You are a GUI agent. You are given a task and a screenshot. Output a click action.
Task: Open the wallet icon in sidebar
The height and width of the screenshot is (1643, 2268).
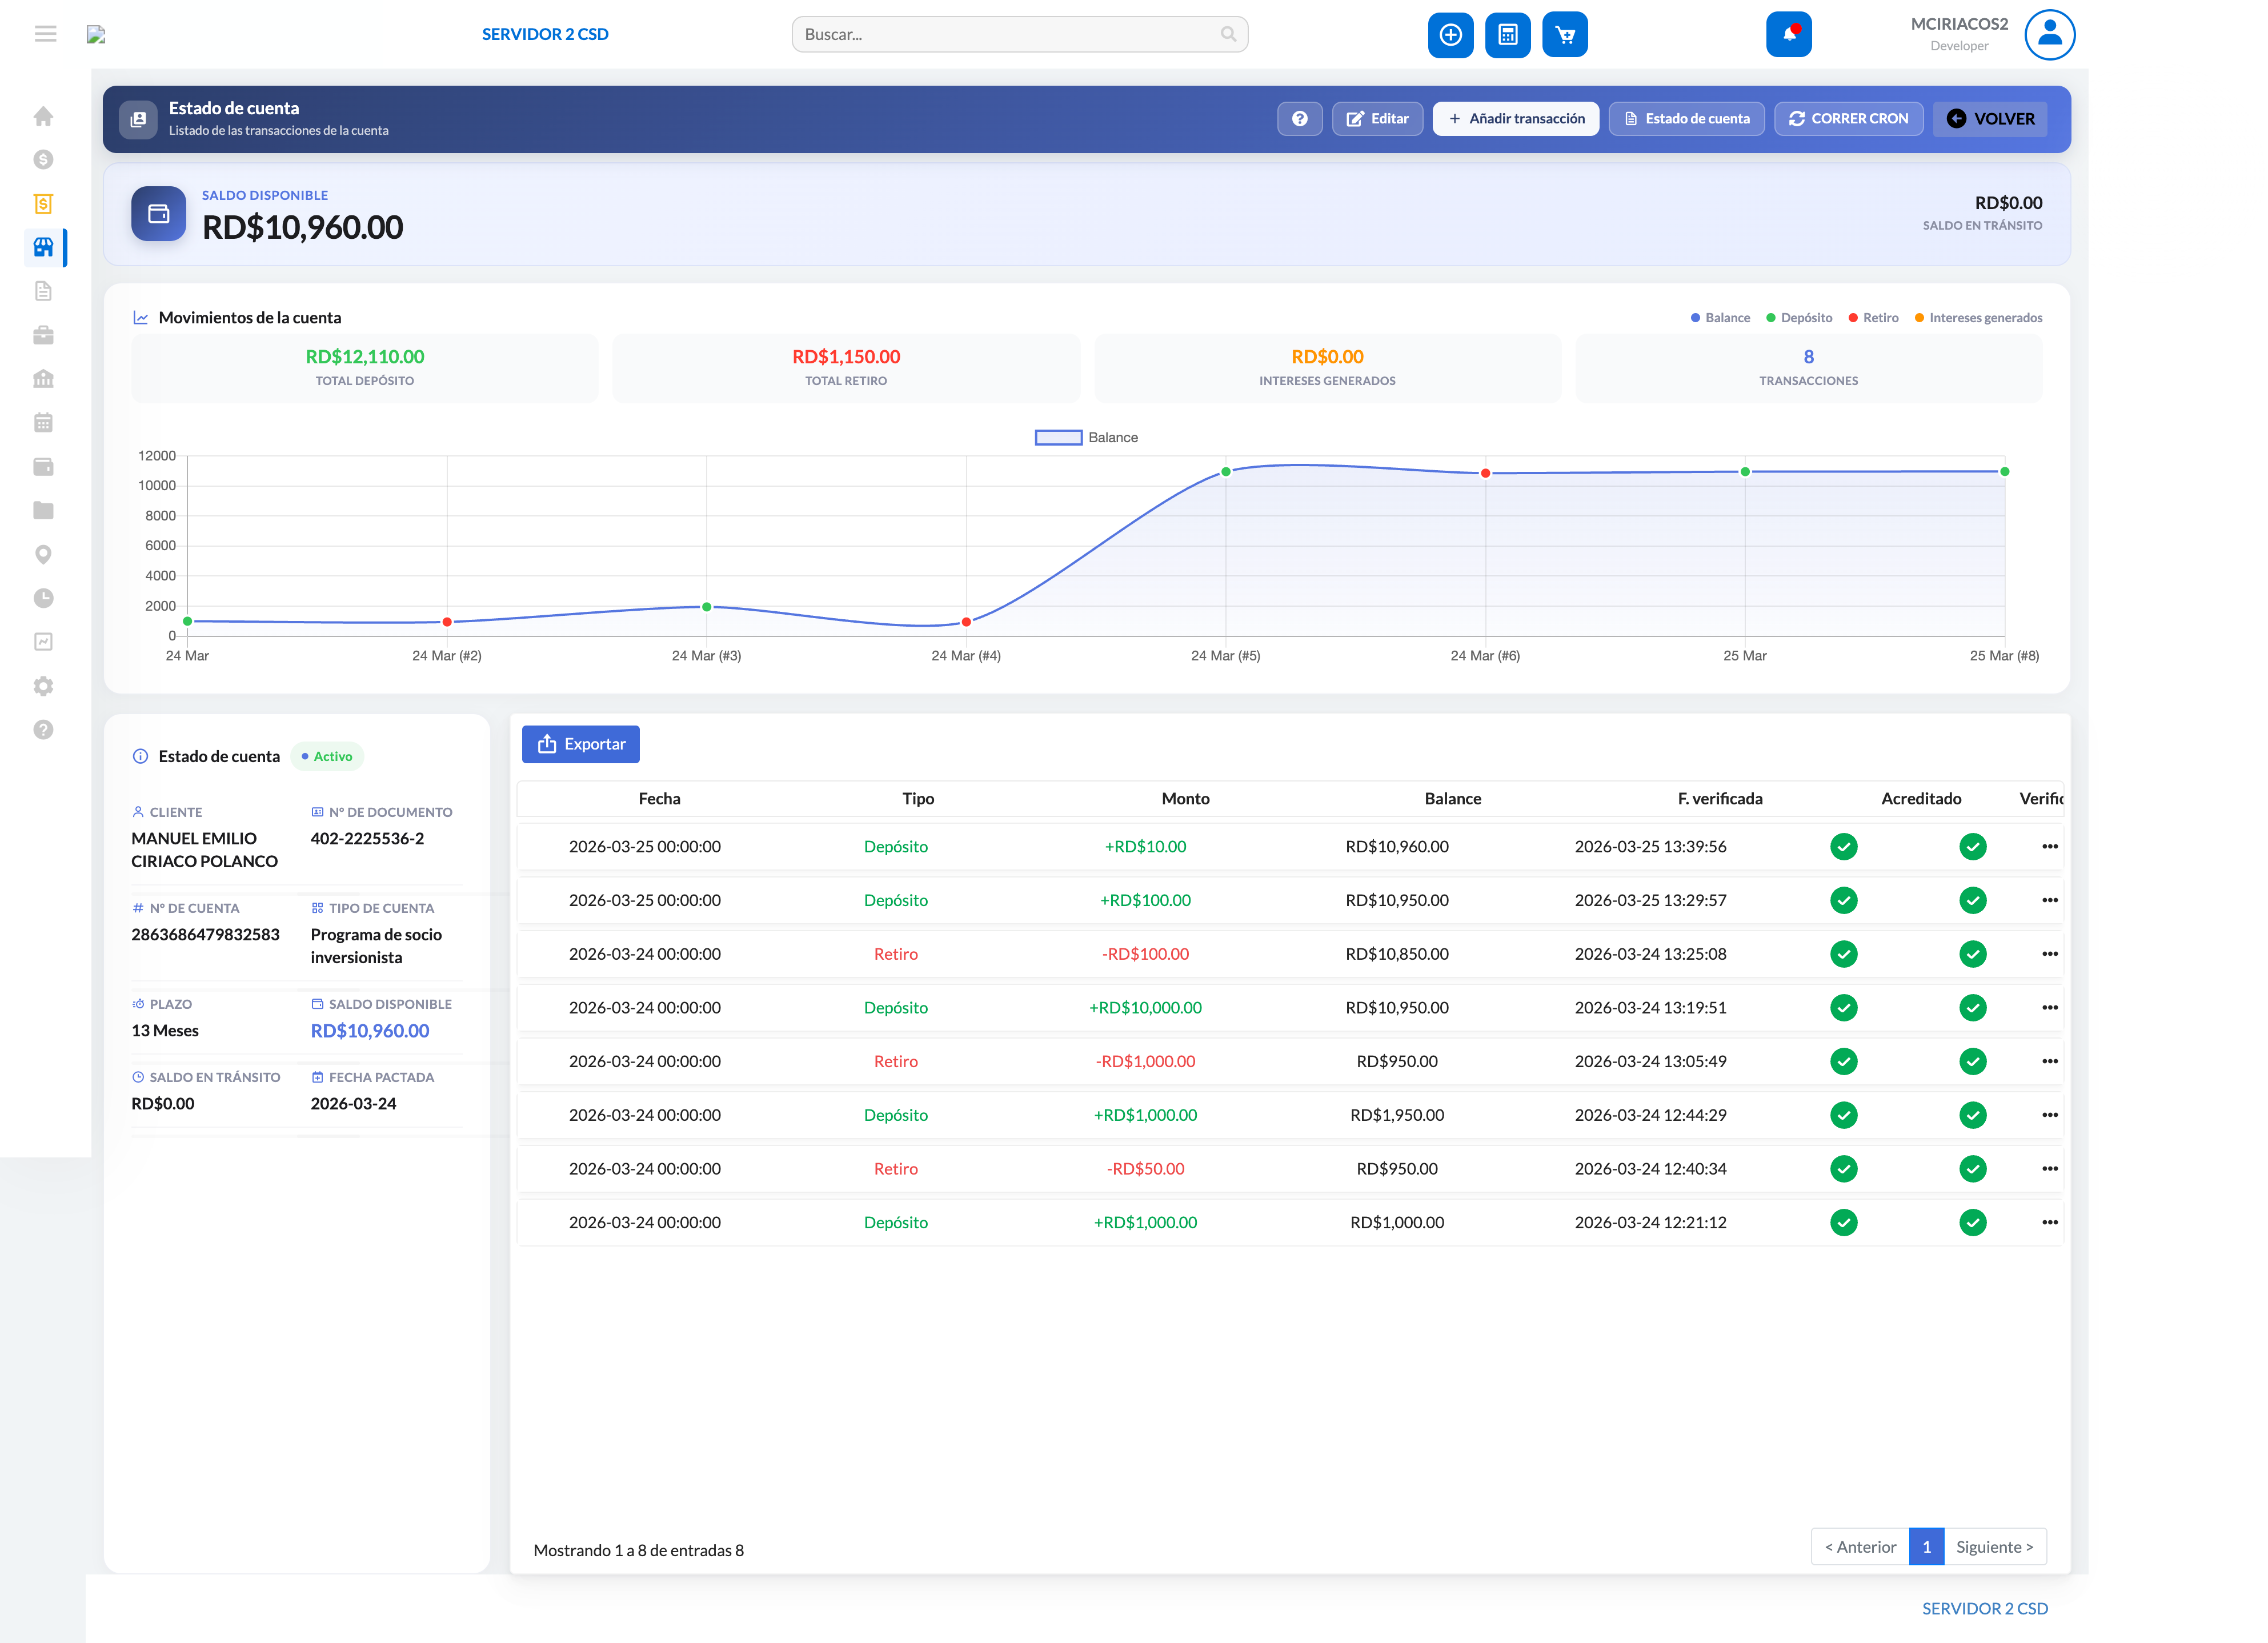coord(44,466)
